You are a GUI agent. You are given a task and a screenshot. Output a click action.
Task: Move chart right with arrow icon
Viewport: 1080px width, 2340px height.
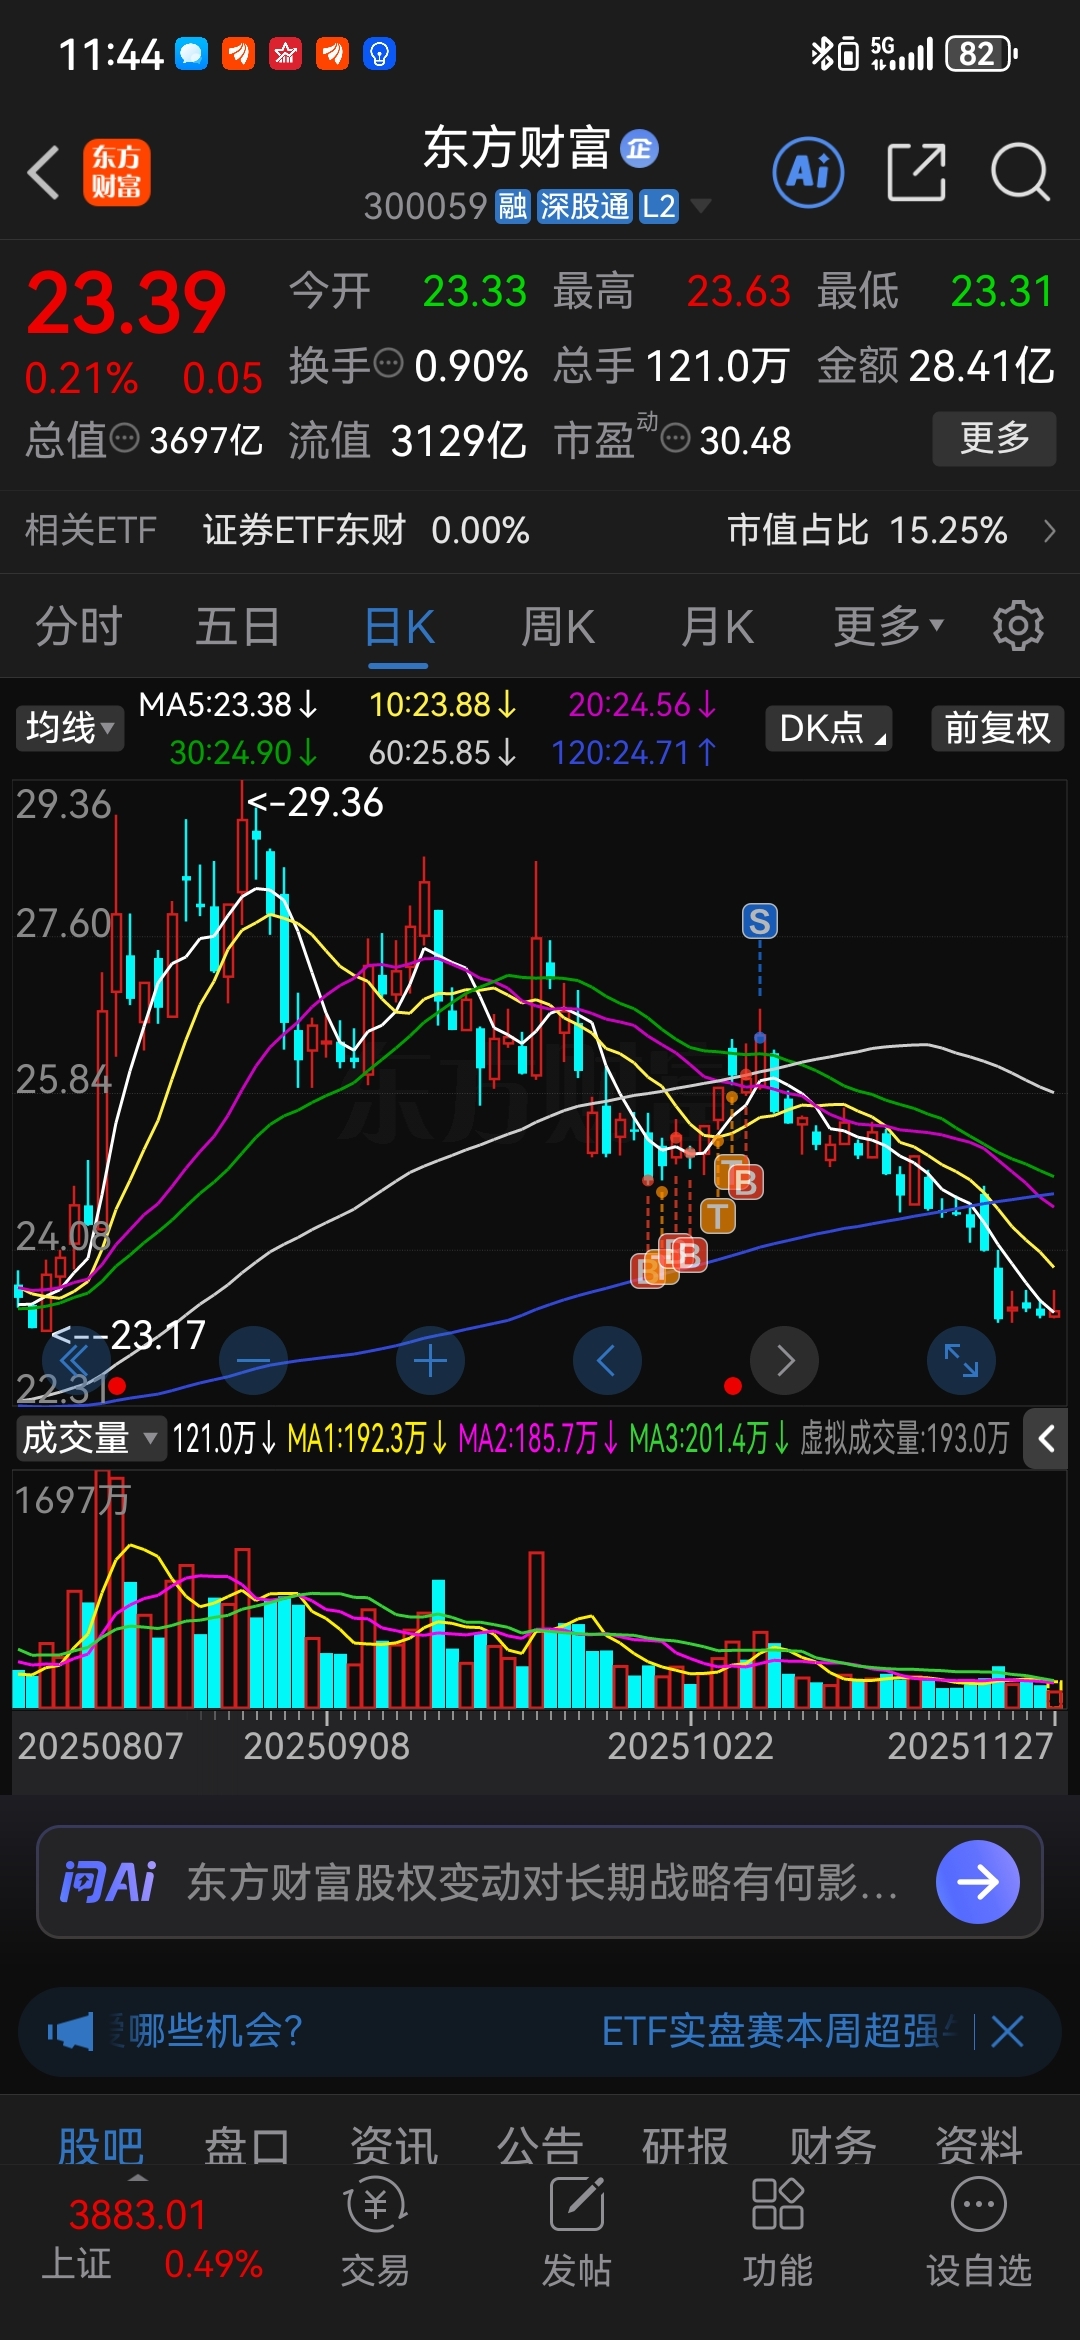click(784, 1360)
